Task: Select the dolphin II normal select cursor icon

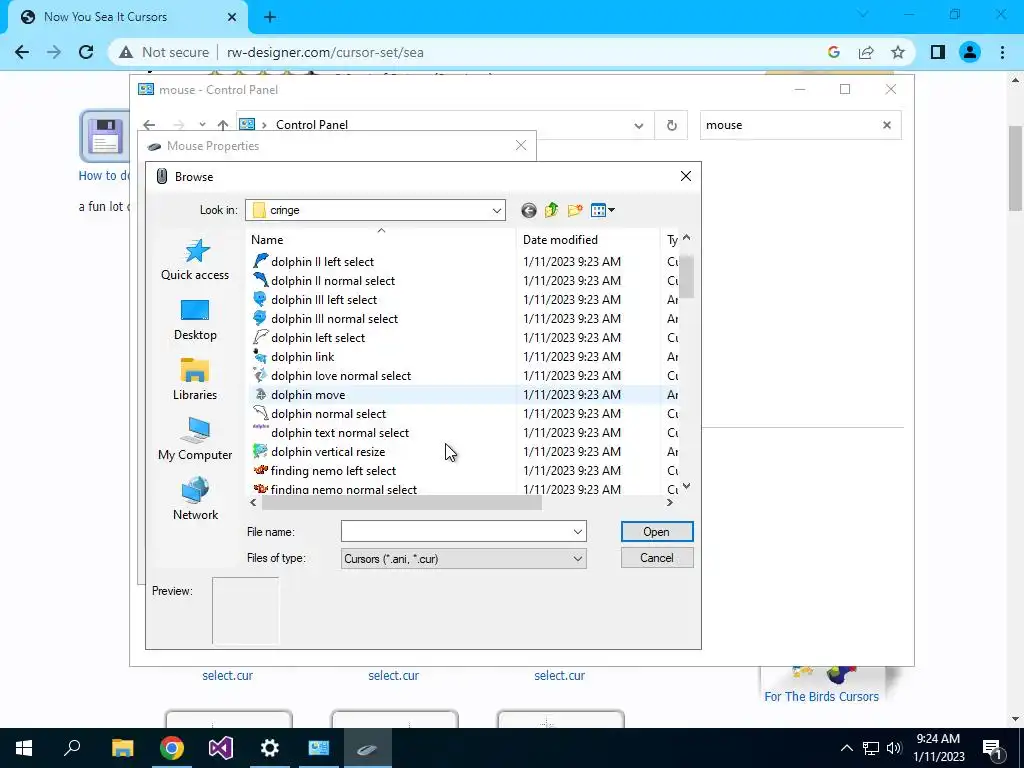Action: (x=261, y=280)
